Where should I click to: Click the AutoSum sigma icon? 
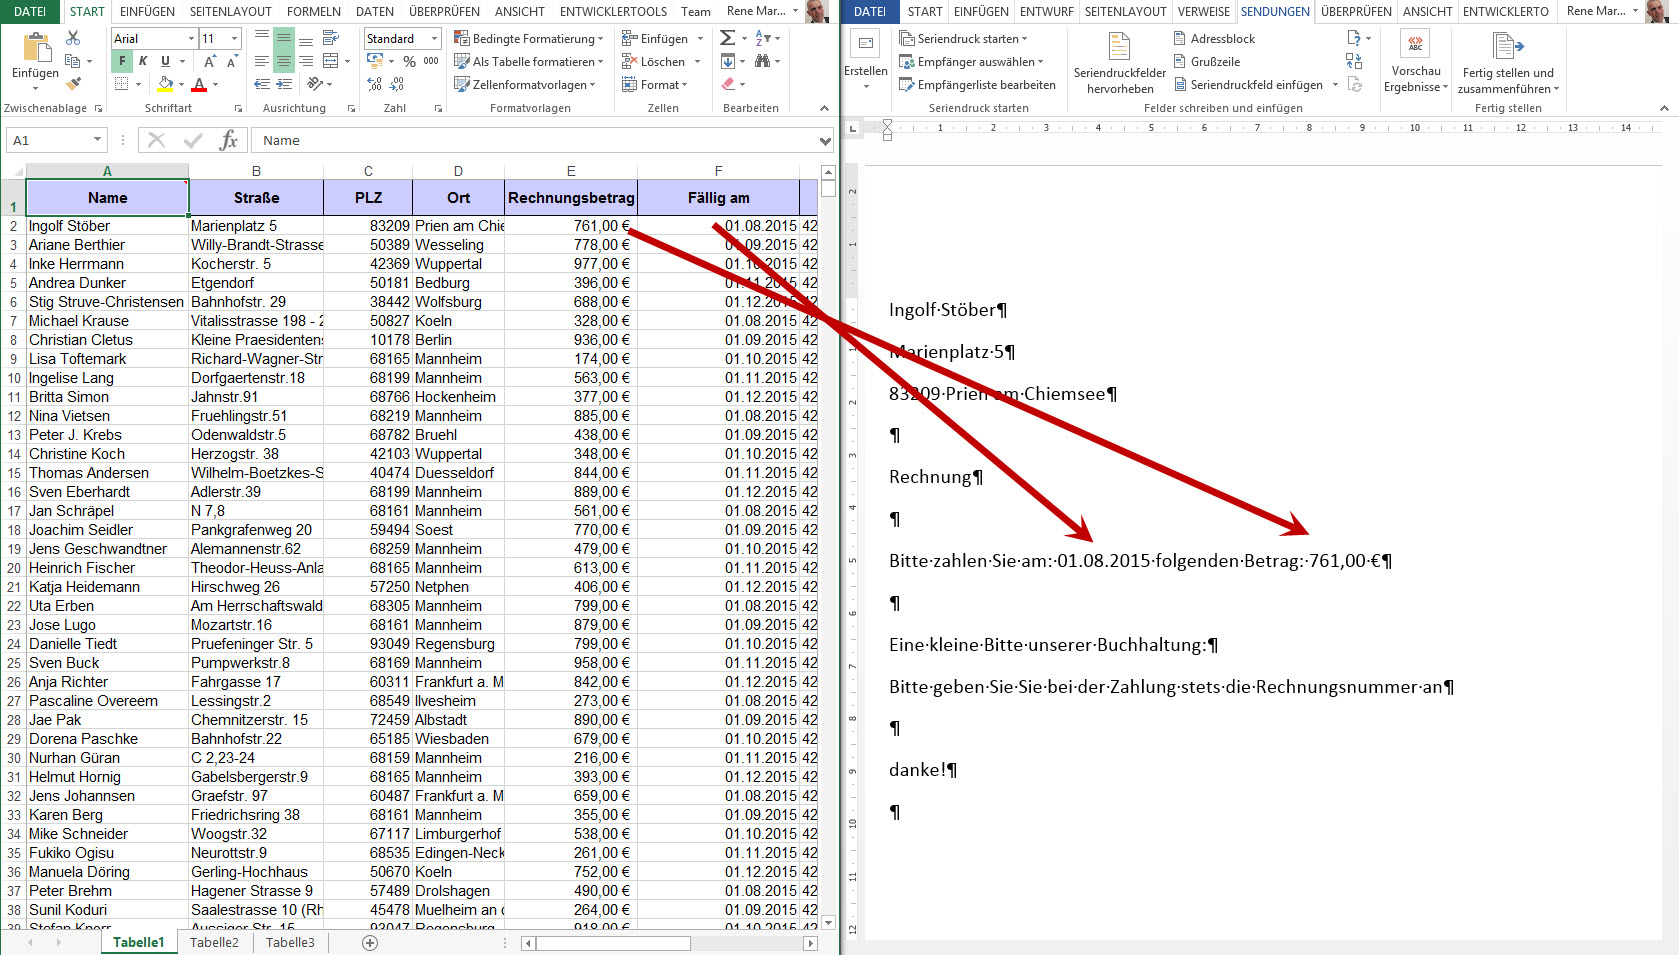point(727,38)
